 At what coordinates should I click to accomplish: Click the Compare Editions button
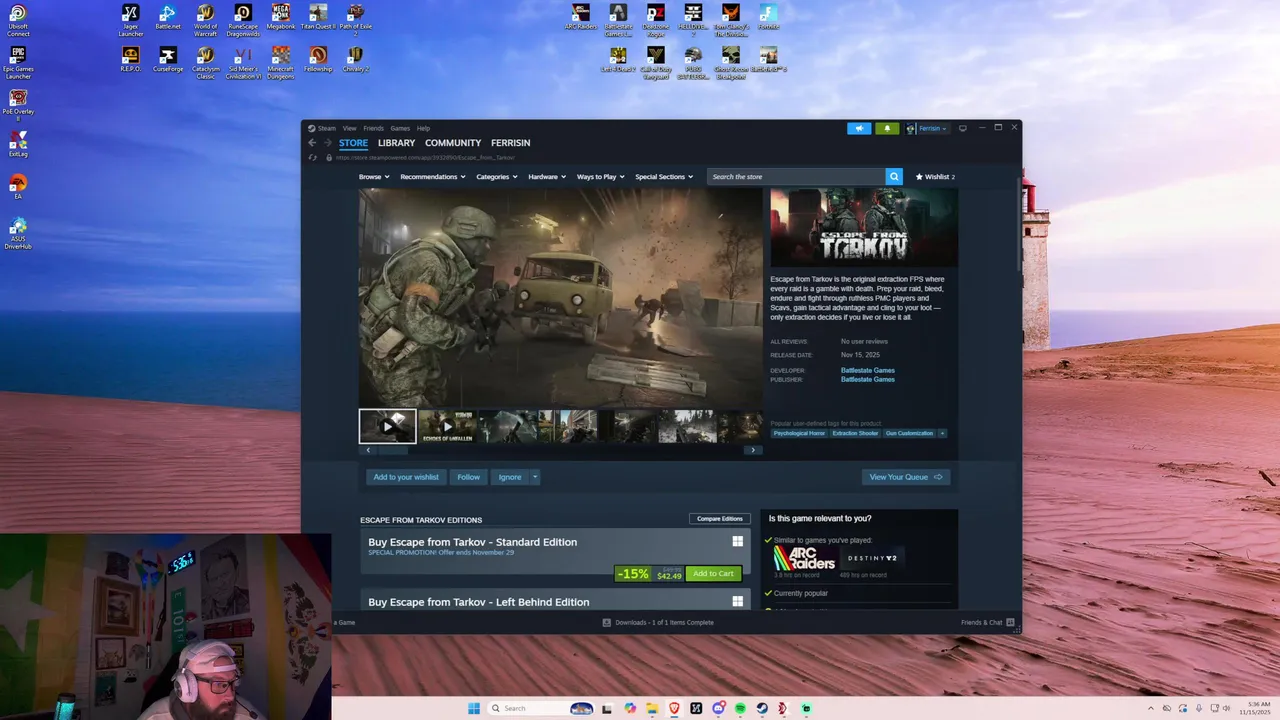click(720, 519)
